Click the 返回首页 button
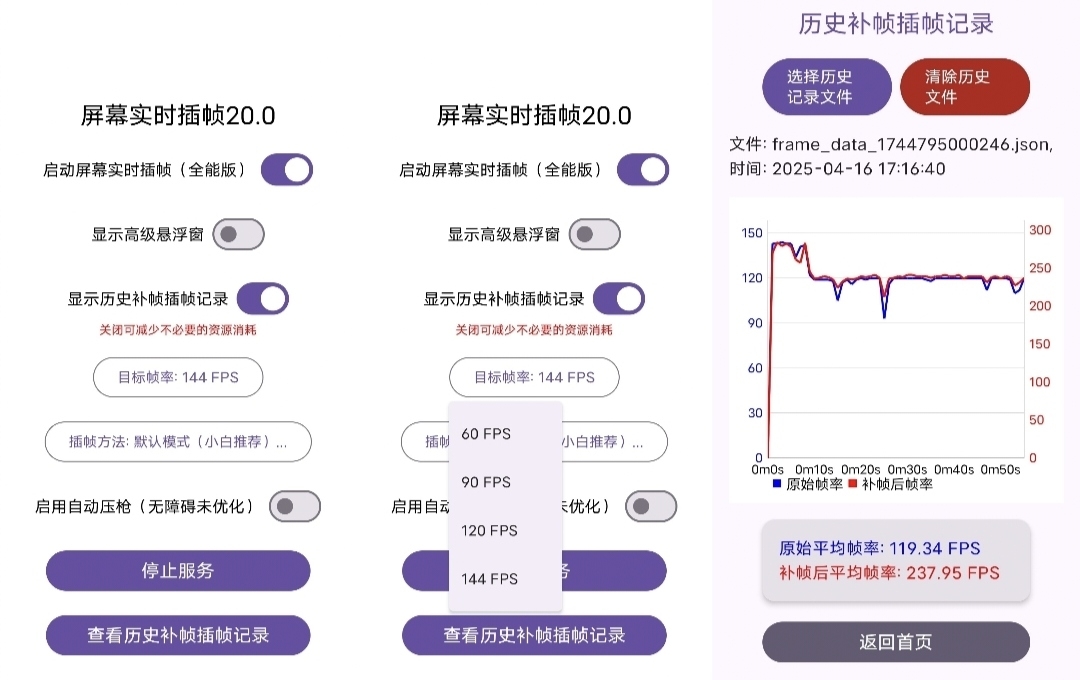The image size is (1080, 680). point(895,642)
